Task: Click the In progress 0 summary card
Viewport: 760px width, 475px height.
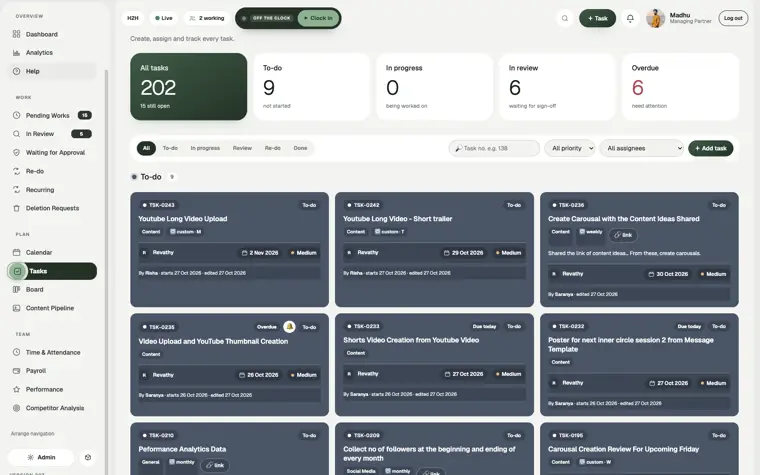Action: pyautogui.click(x=434, y=87)
